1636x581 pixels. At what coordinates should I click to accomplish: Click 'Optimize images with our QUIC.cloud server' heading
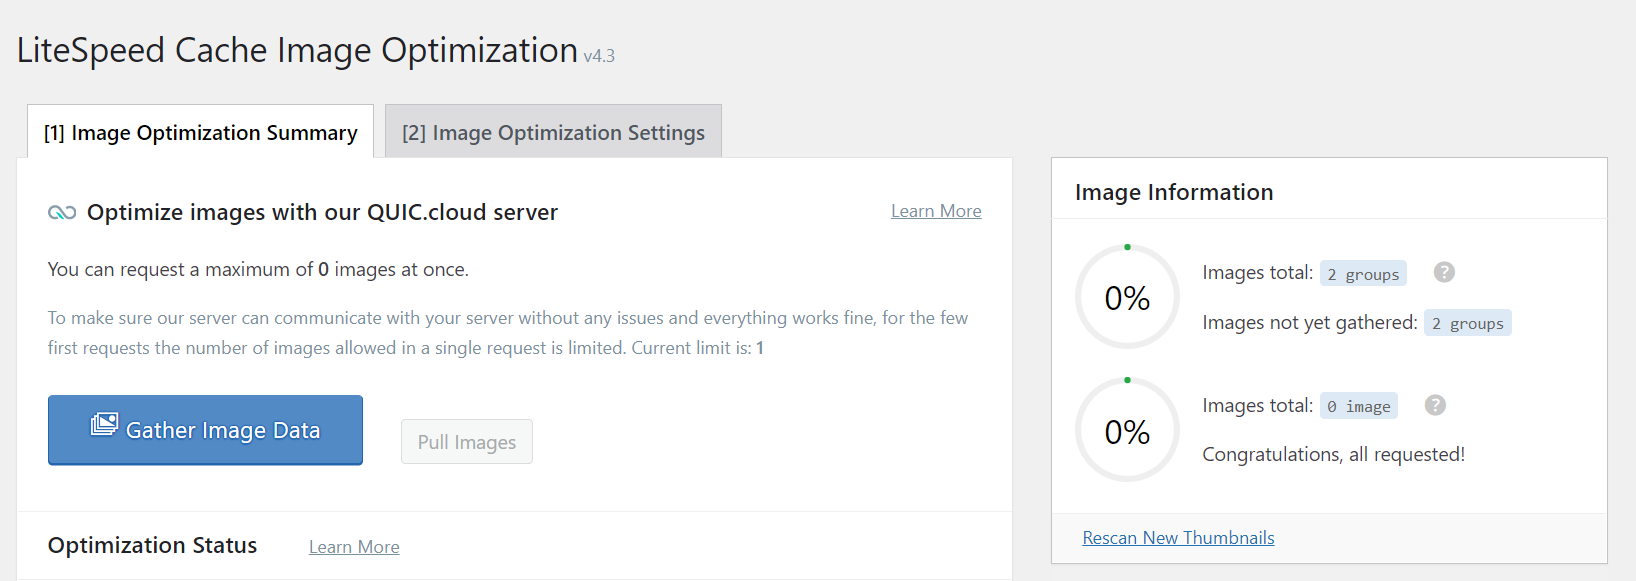click(x=322, y=212)
